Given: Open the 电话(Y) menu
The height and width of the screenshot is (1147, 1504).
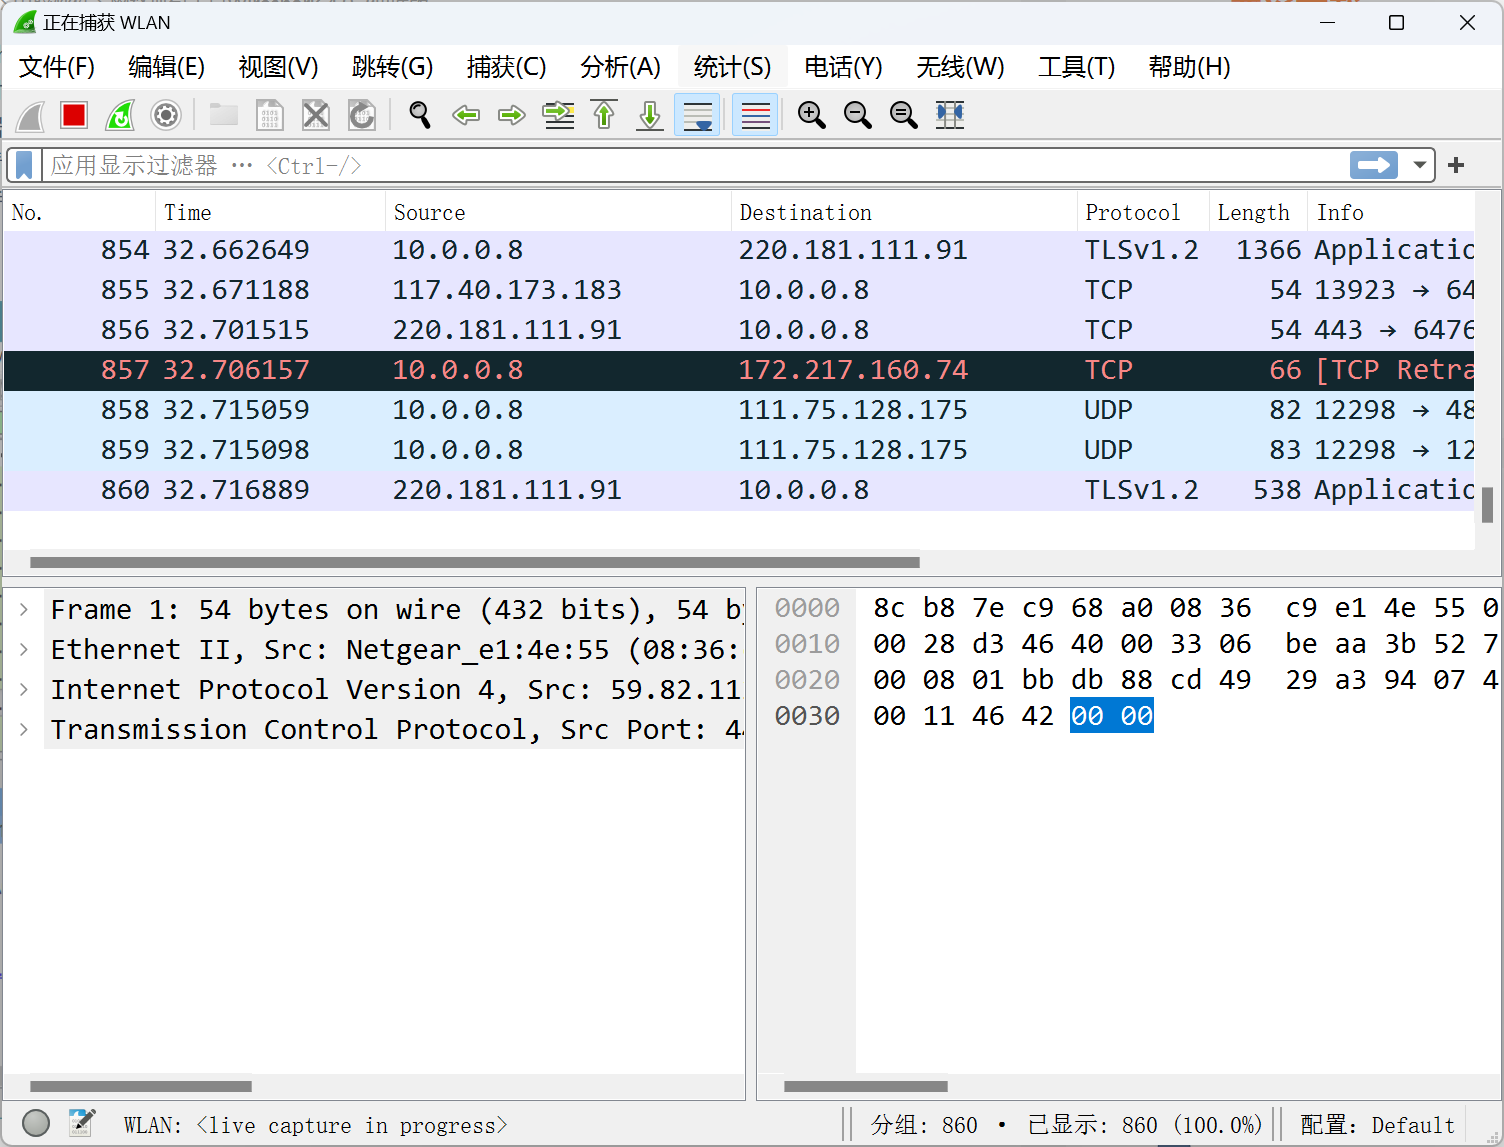Looking at the screenshot, I should [x=844, y=67].
